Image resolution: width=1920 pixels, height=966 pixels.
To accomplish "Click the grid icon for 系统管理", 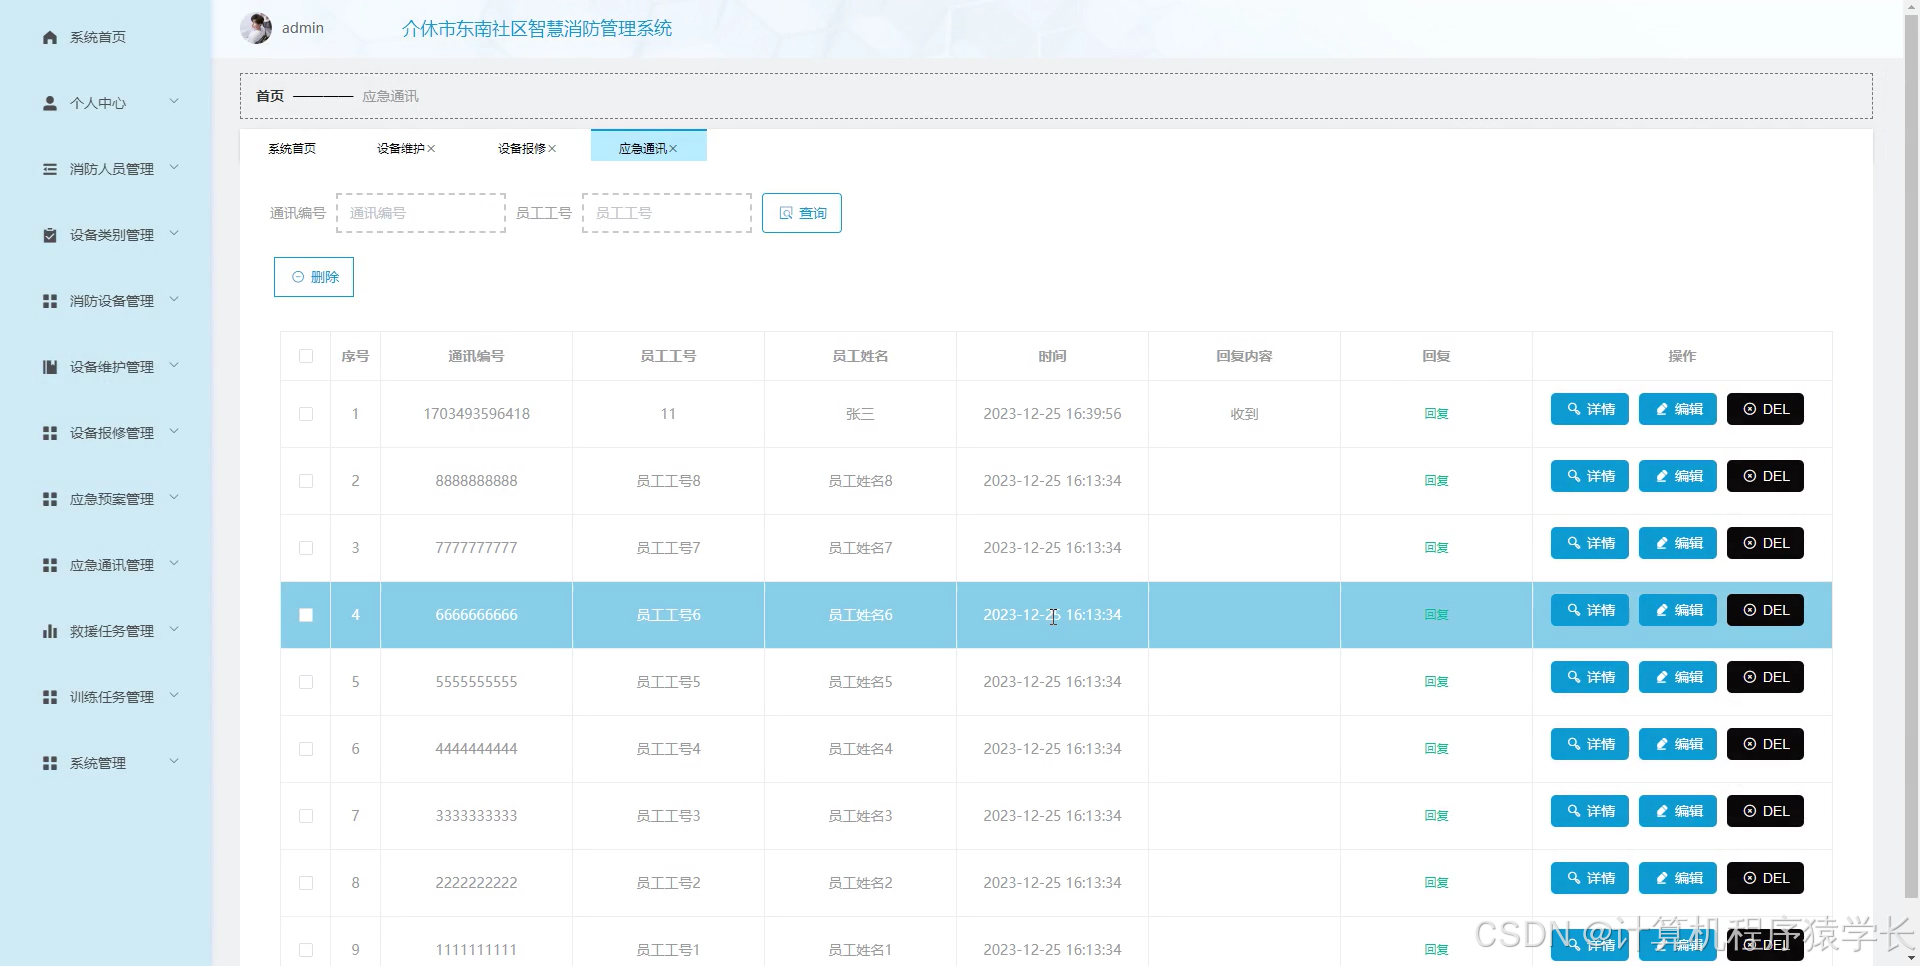I will [50, 763].
